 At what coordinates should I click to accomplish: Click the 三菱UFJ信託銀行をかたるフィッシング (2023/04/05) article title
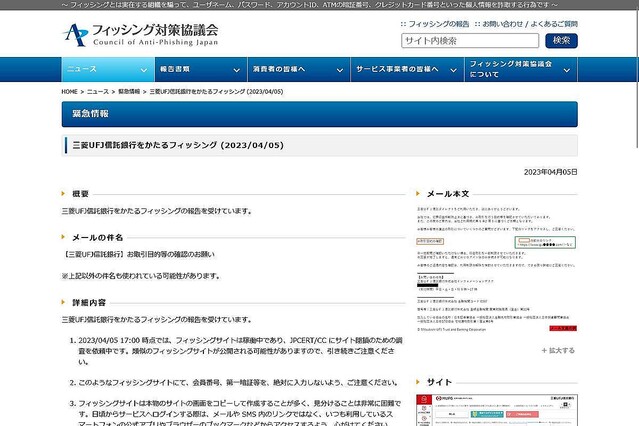(x=178, y=145)
